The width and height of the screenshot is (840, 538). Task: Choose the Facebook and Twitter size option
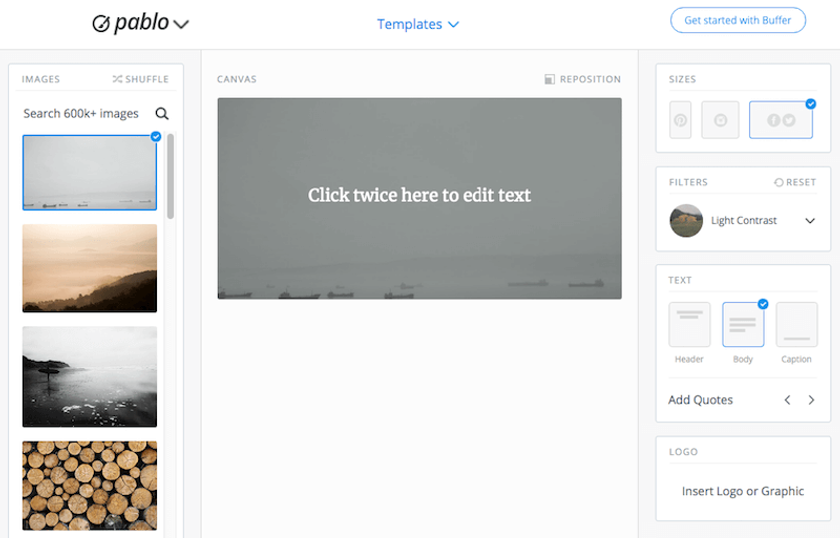tap(781, 120)
